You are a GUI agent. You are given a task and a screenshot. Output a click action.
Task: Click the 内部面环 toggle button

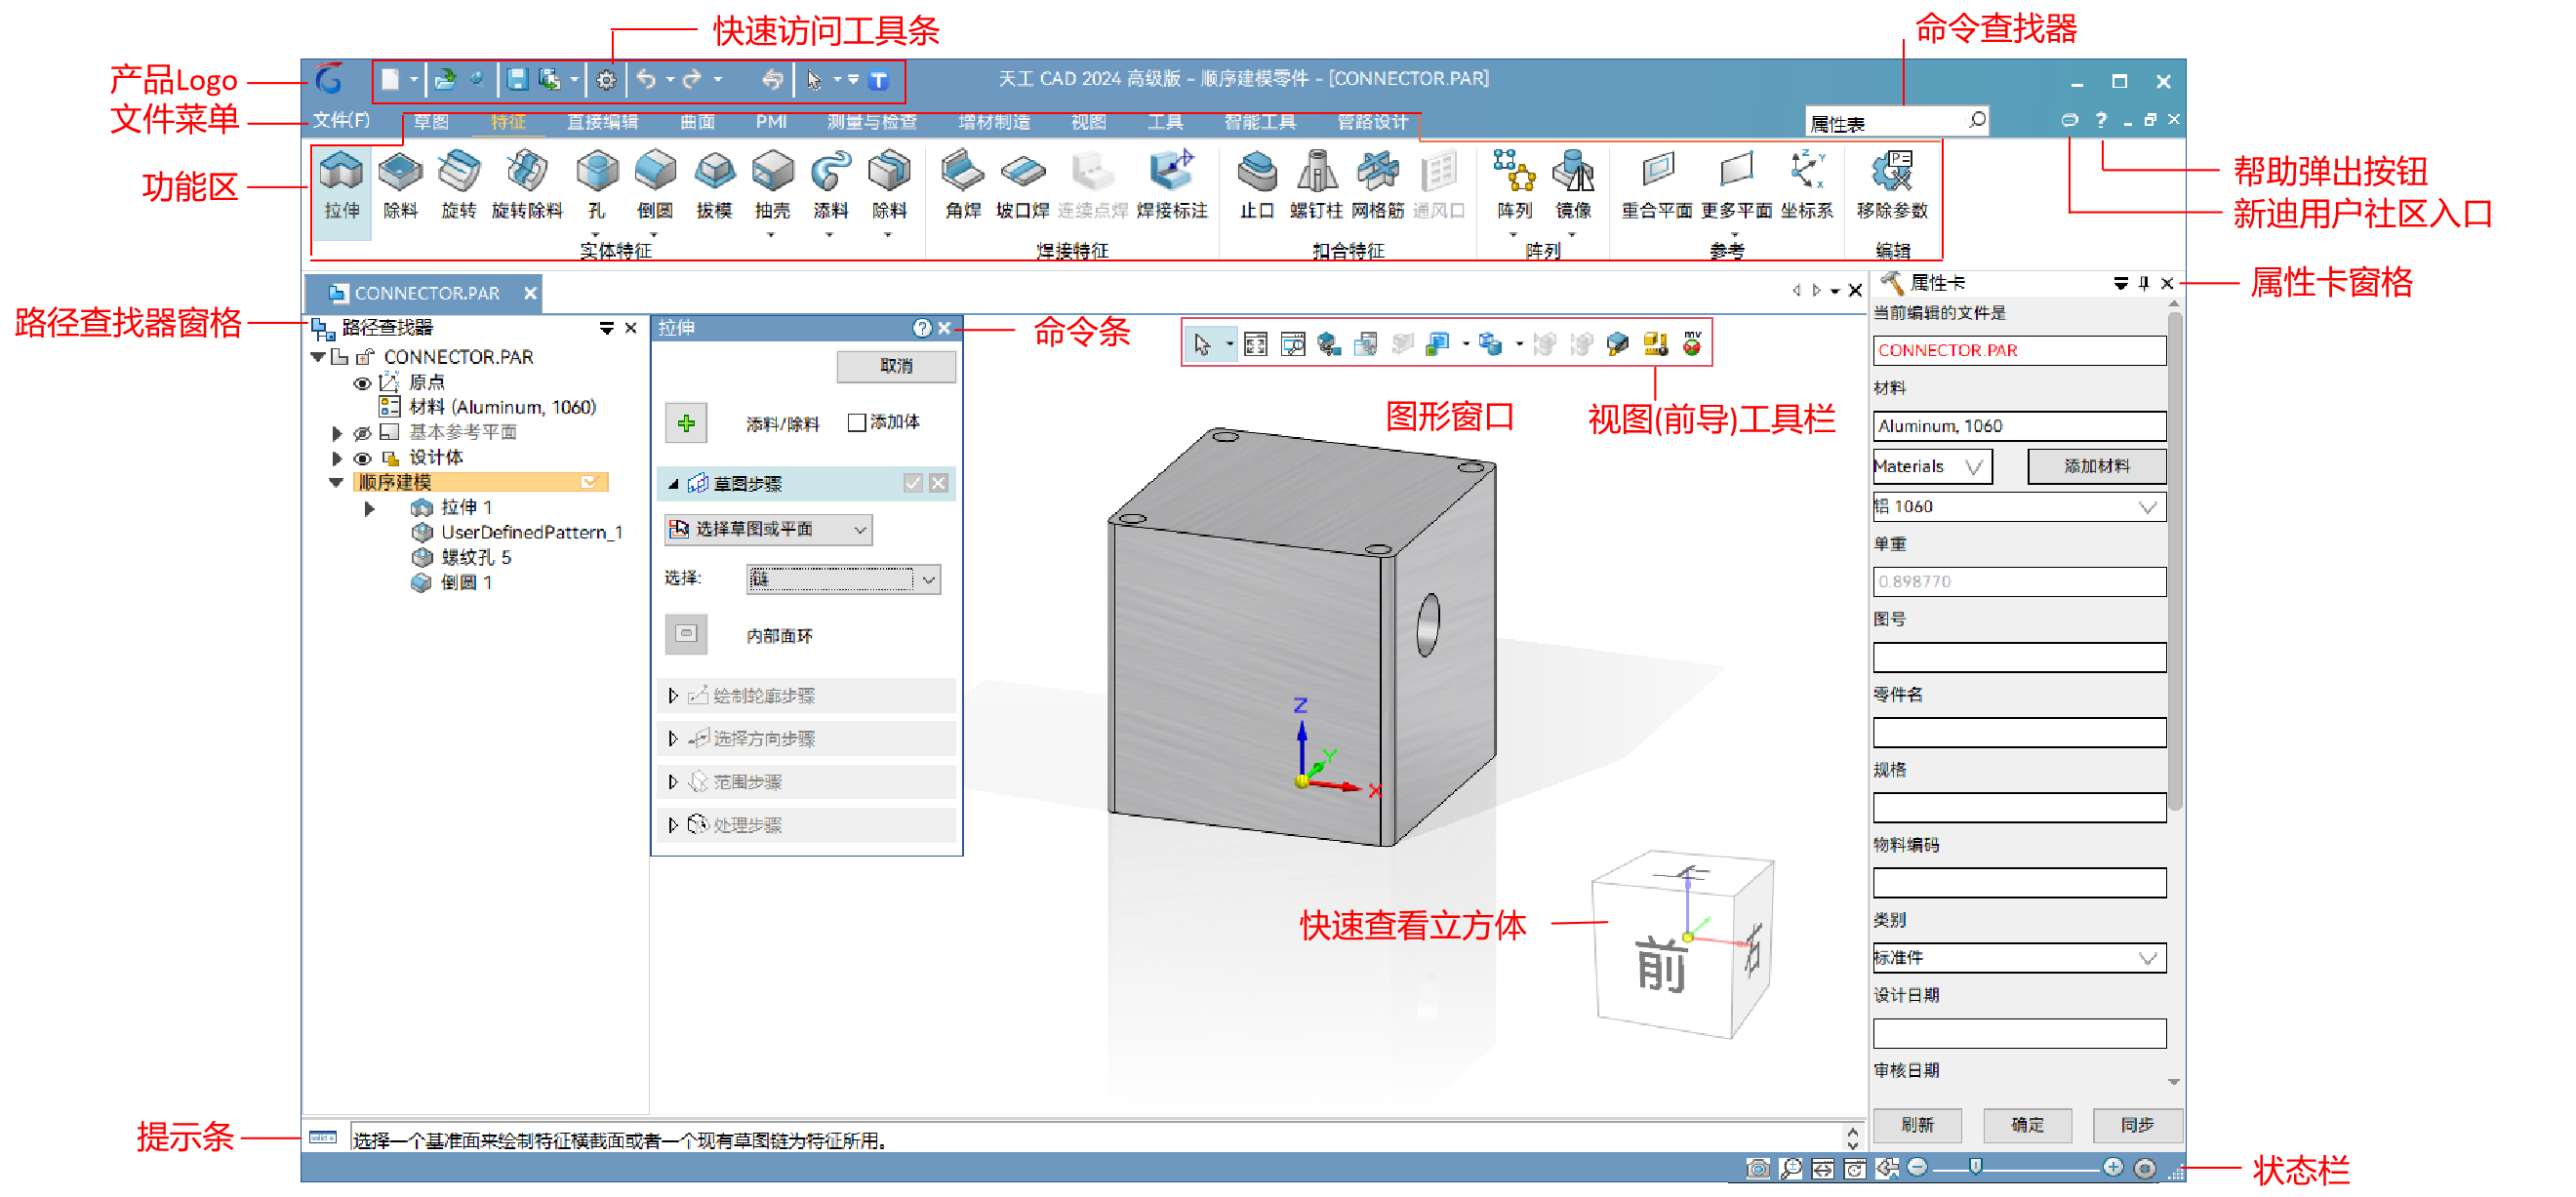point(686,634)
